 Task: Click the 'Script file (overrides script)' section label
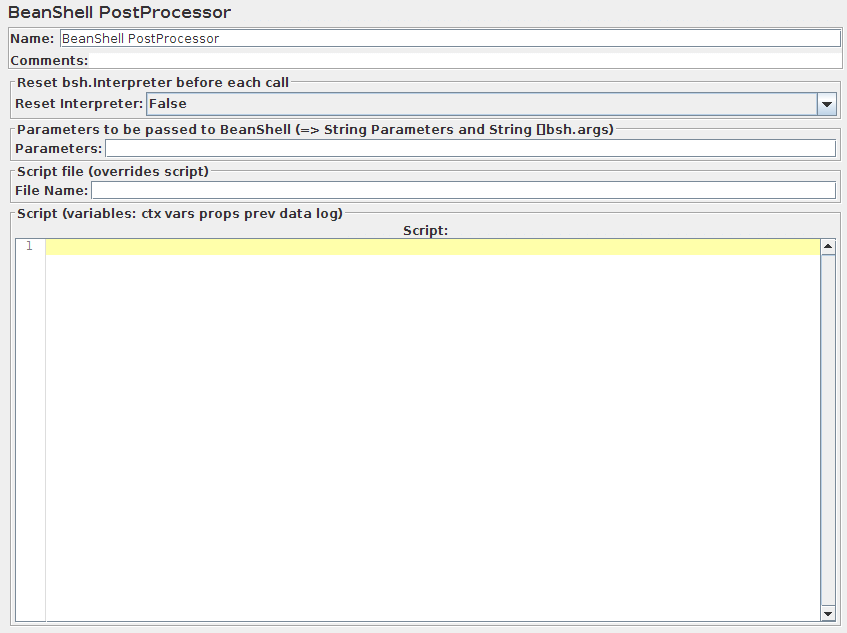tap(115, 171)
